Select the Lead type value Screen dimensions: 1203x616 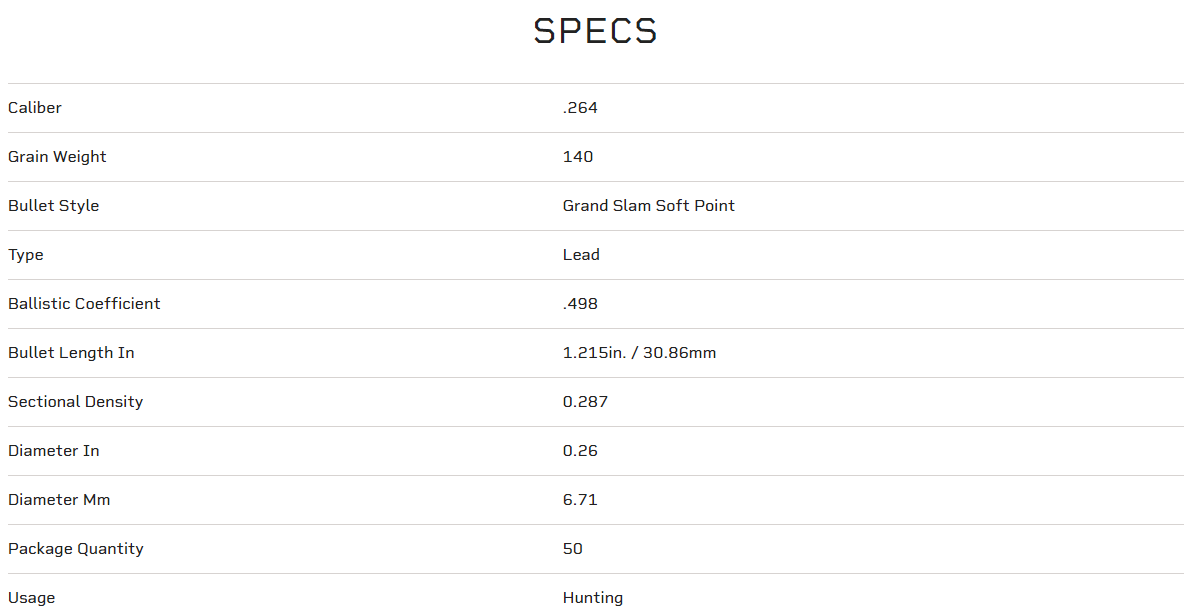click(581, 255)
